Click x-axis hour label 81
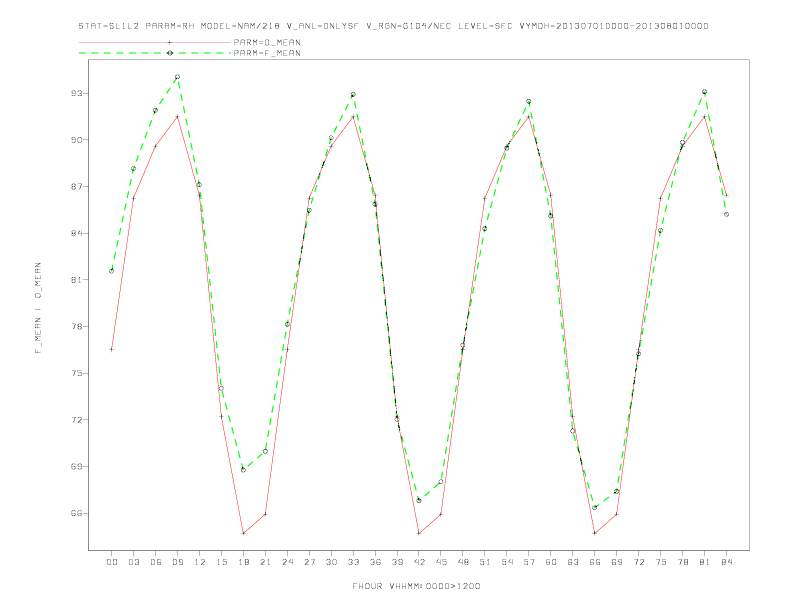Viewport: 792px width, 612px height. (705, 562)
